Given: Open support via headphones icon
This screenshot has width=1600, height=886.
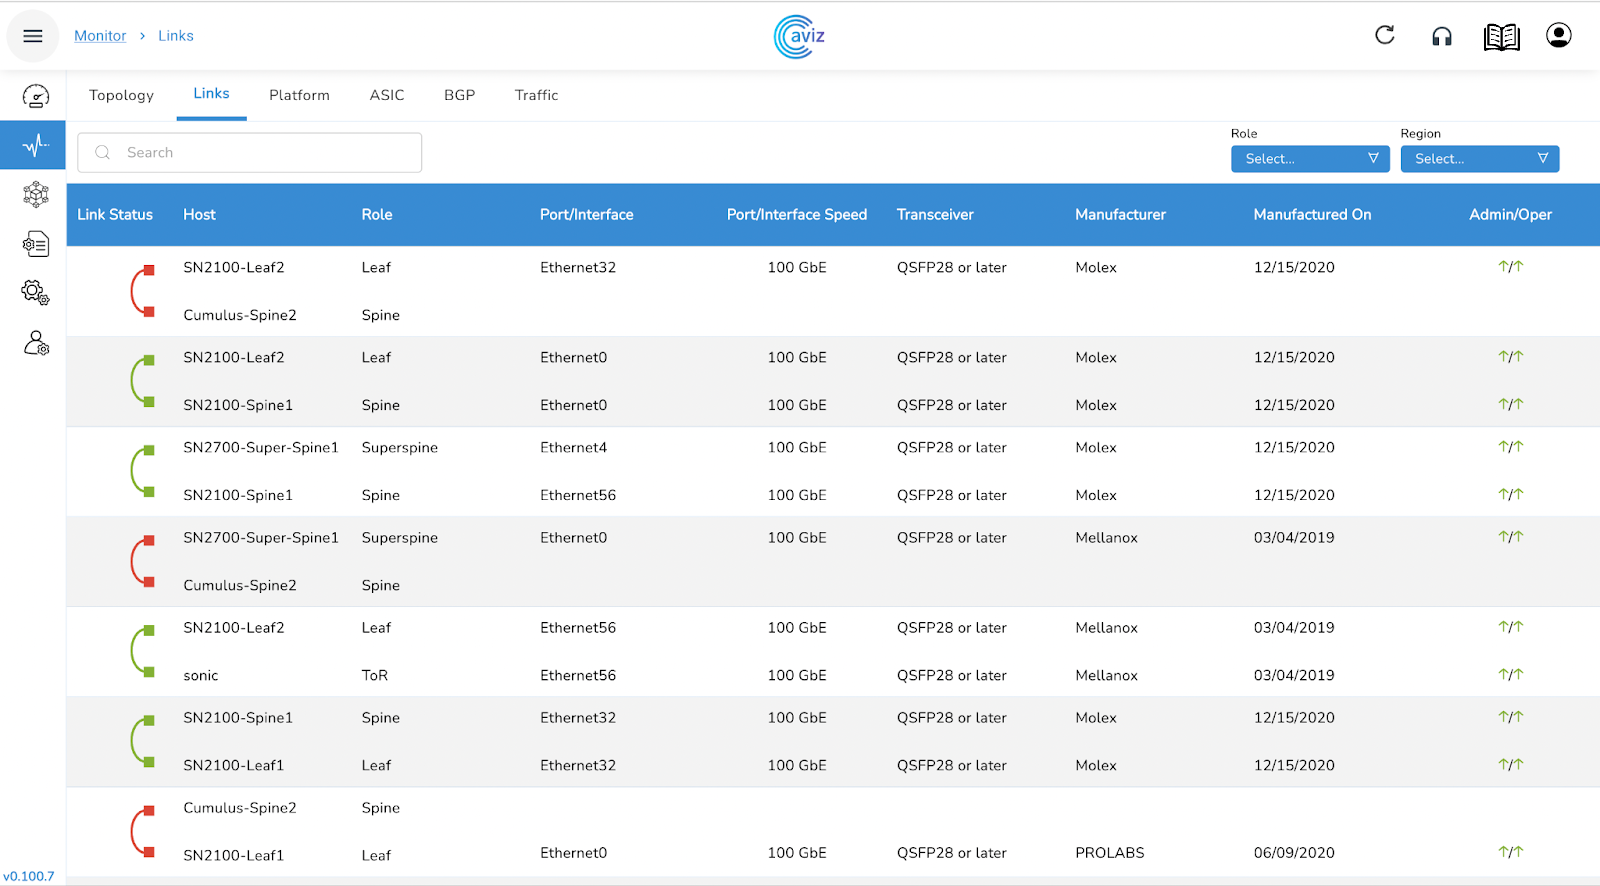Looking at the screenshot, I should 1441,37.
